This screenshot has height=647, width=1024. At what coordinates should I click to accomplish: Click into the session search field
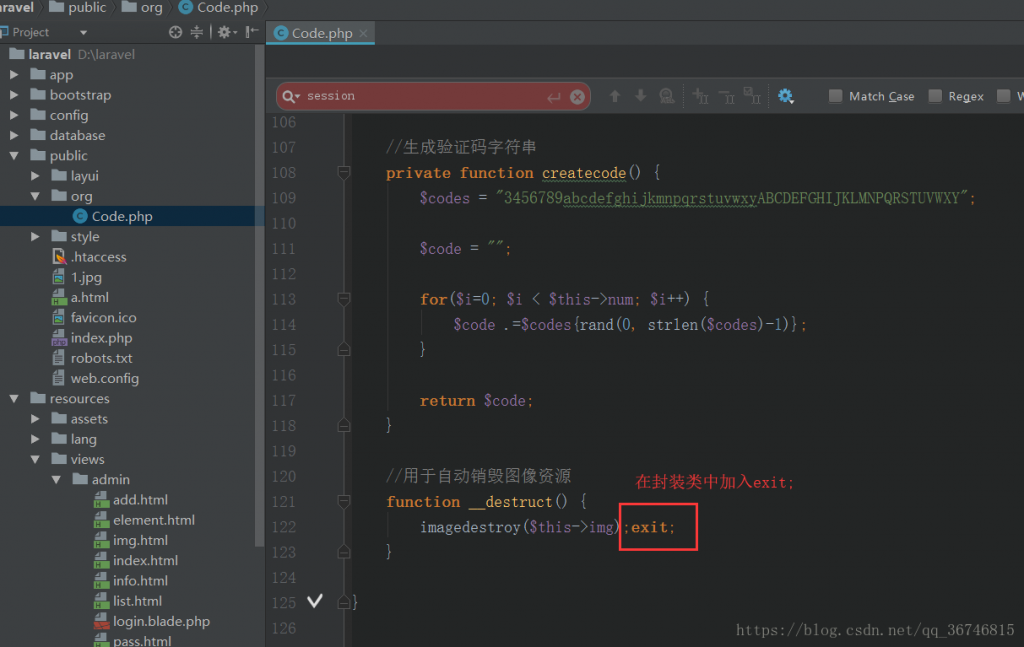click(420, 96)
